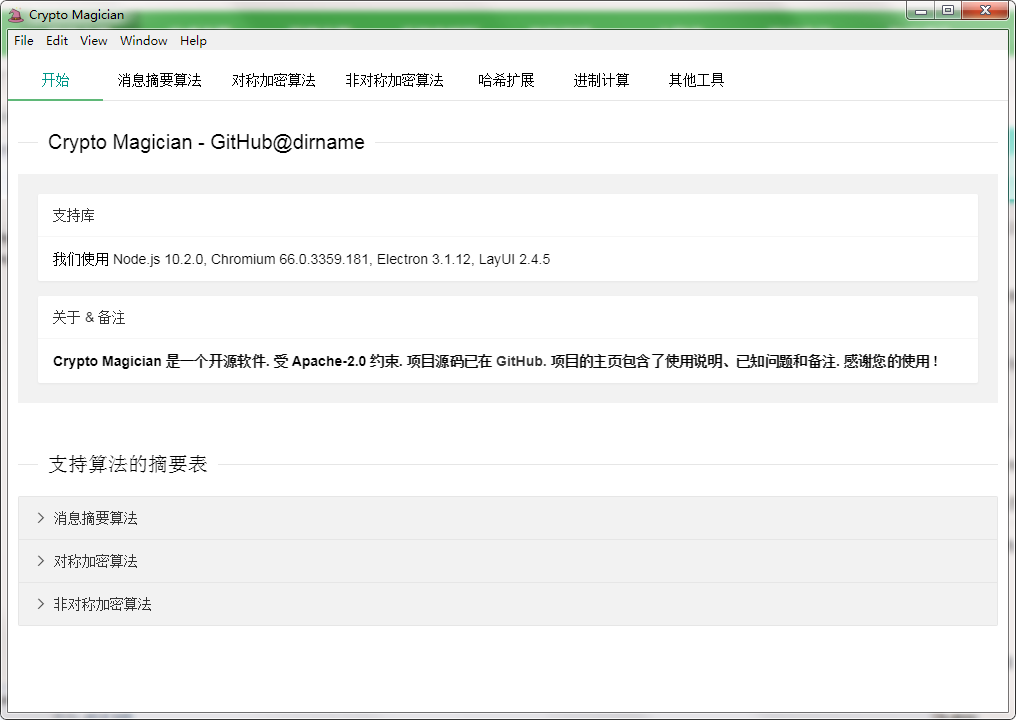The image size is (1016, 720).
Task: Open the 进制计算 tab
Action: pos(601,80)
